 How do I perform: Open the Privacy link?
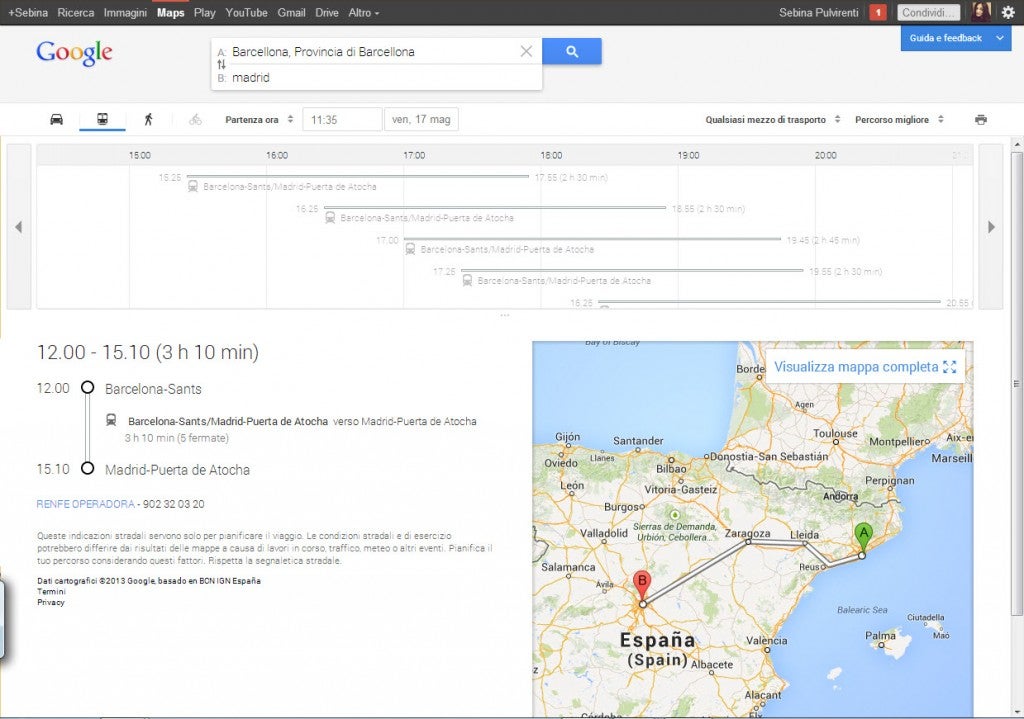[51, 602]
